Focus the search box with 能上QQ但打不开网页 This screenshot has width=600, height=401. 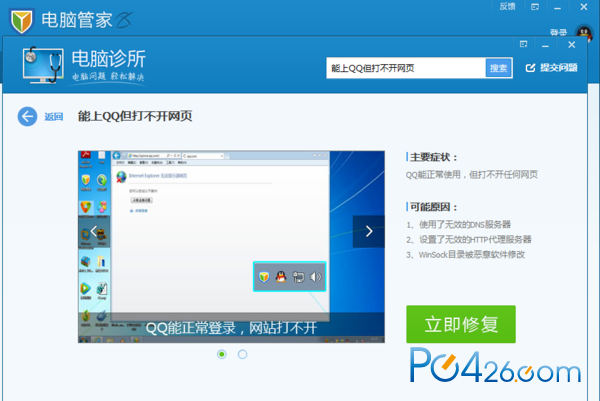click(406, 68)
